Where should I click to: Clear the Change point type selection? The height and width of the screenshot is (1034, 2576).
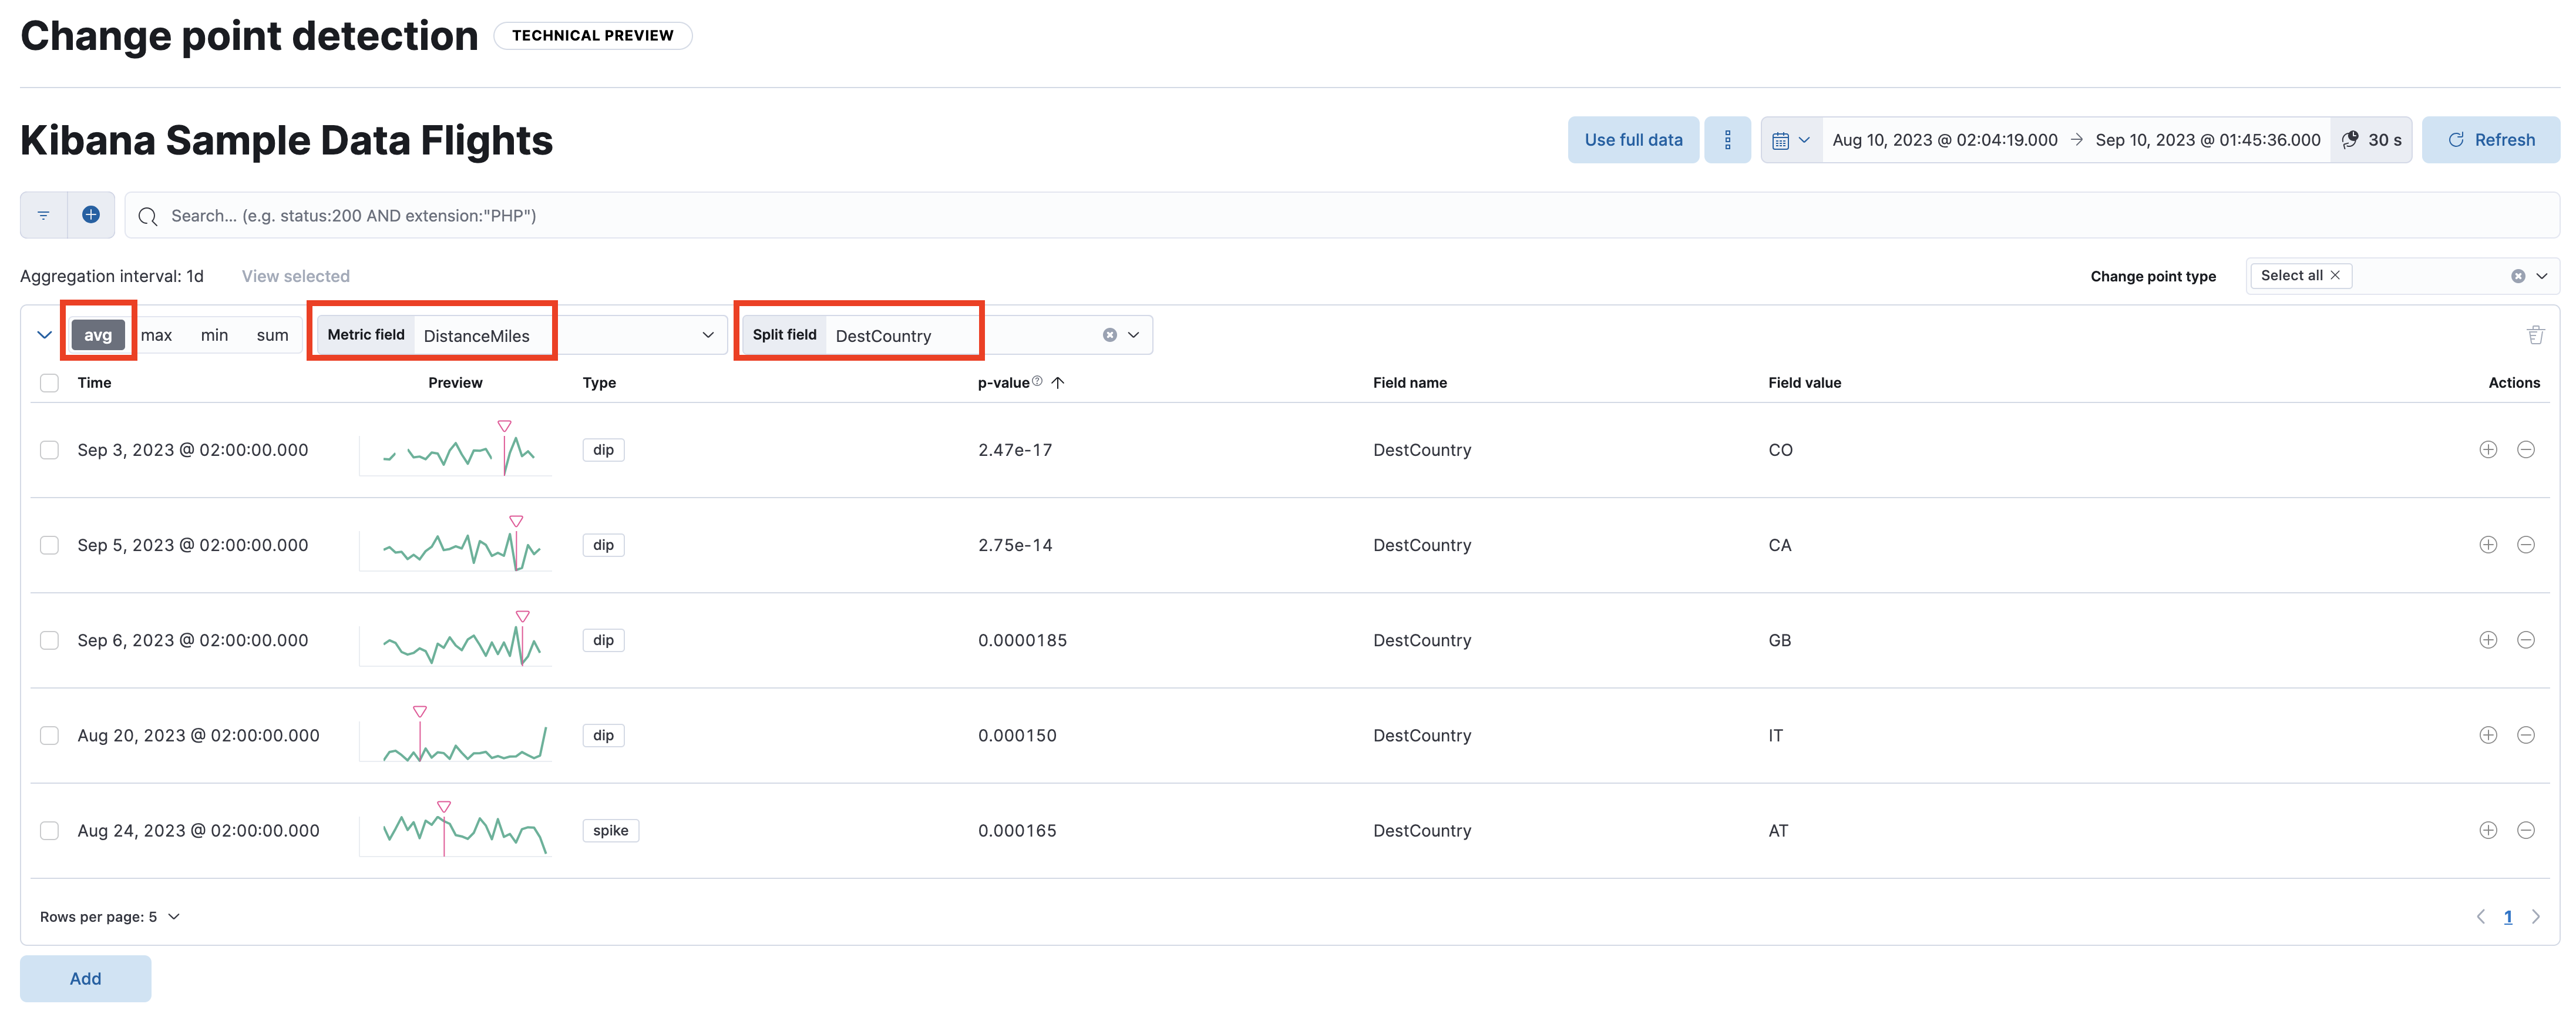[2518, 276]
